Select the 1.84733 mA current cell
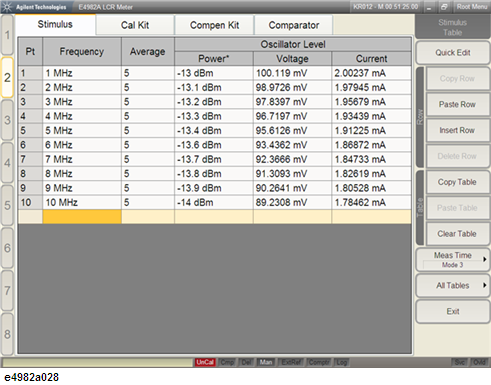This screenshot has width=491, height=385. 371,159
